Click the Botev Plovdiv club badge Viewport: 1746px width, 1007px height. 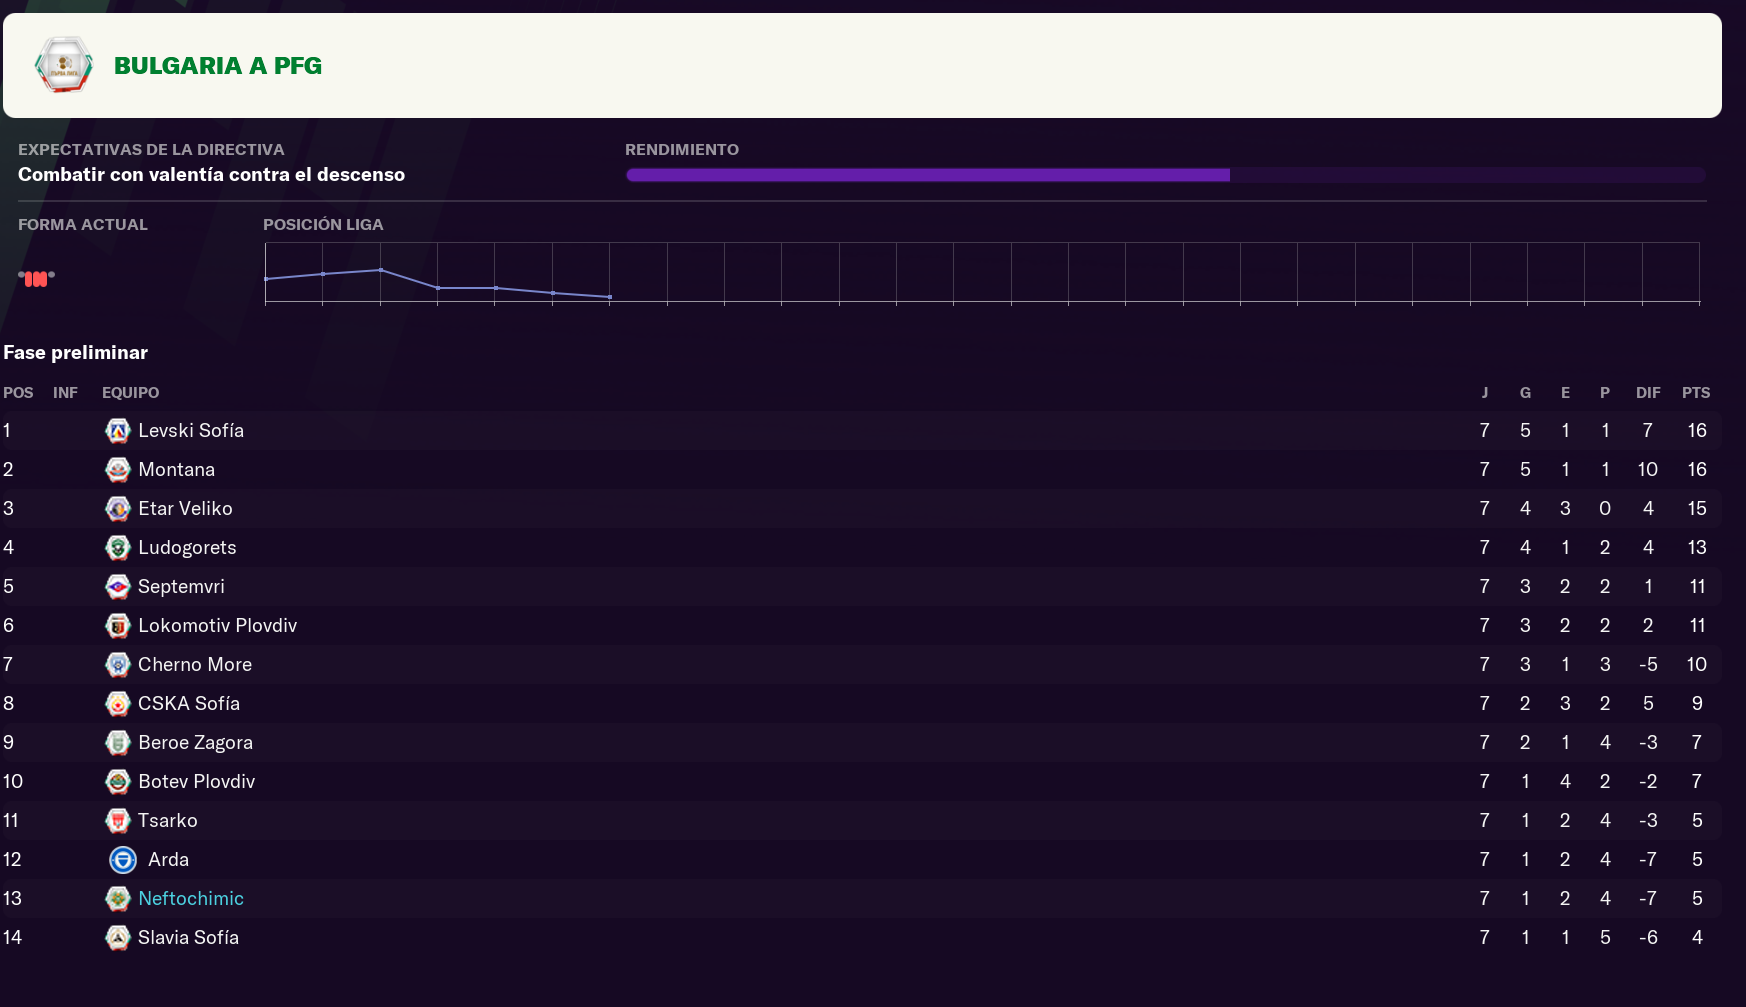[118, 782]
